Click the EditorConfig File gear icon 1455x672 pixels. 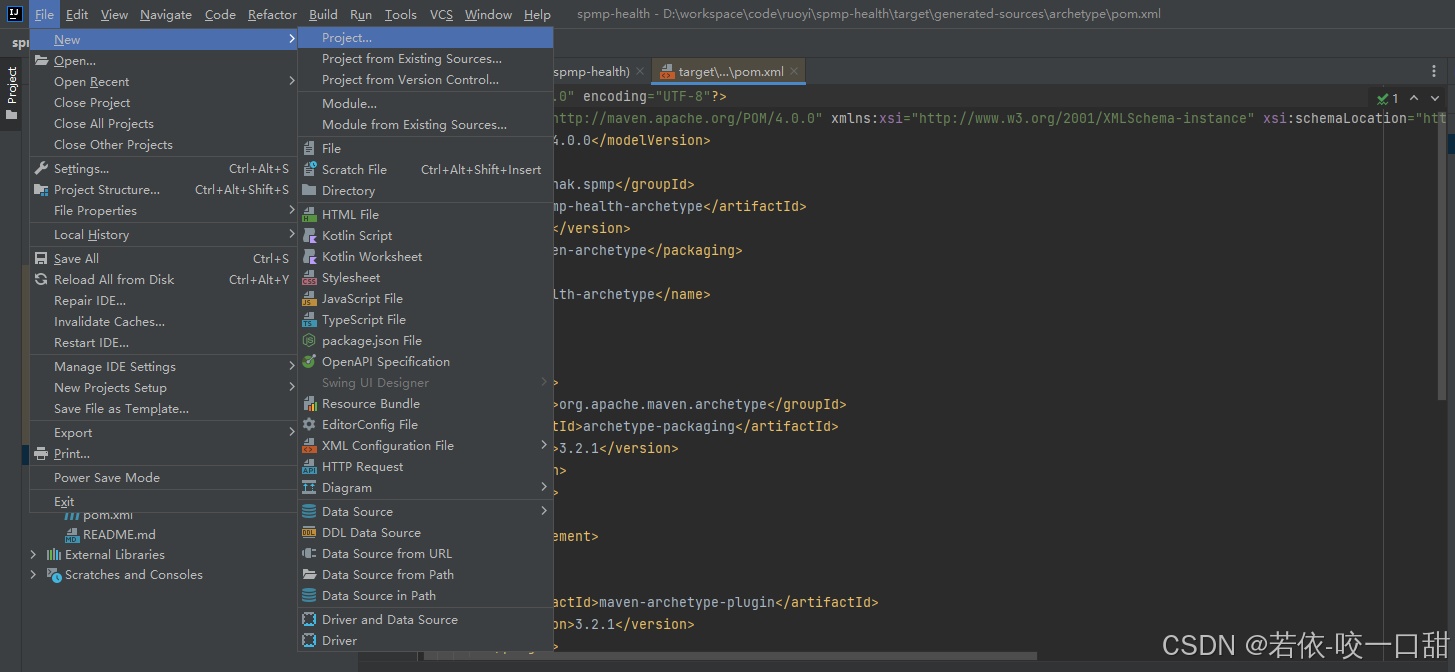(x=309, y=425)
